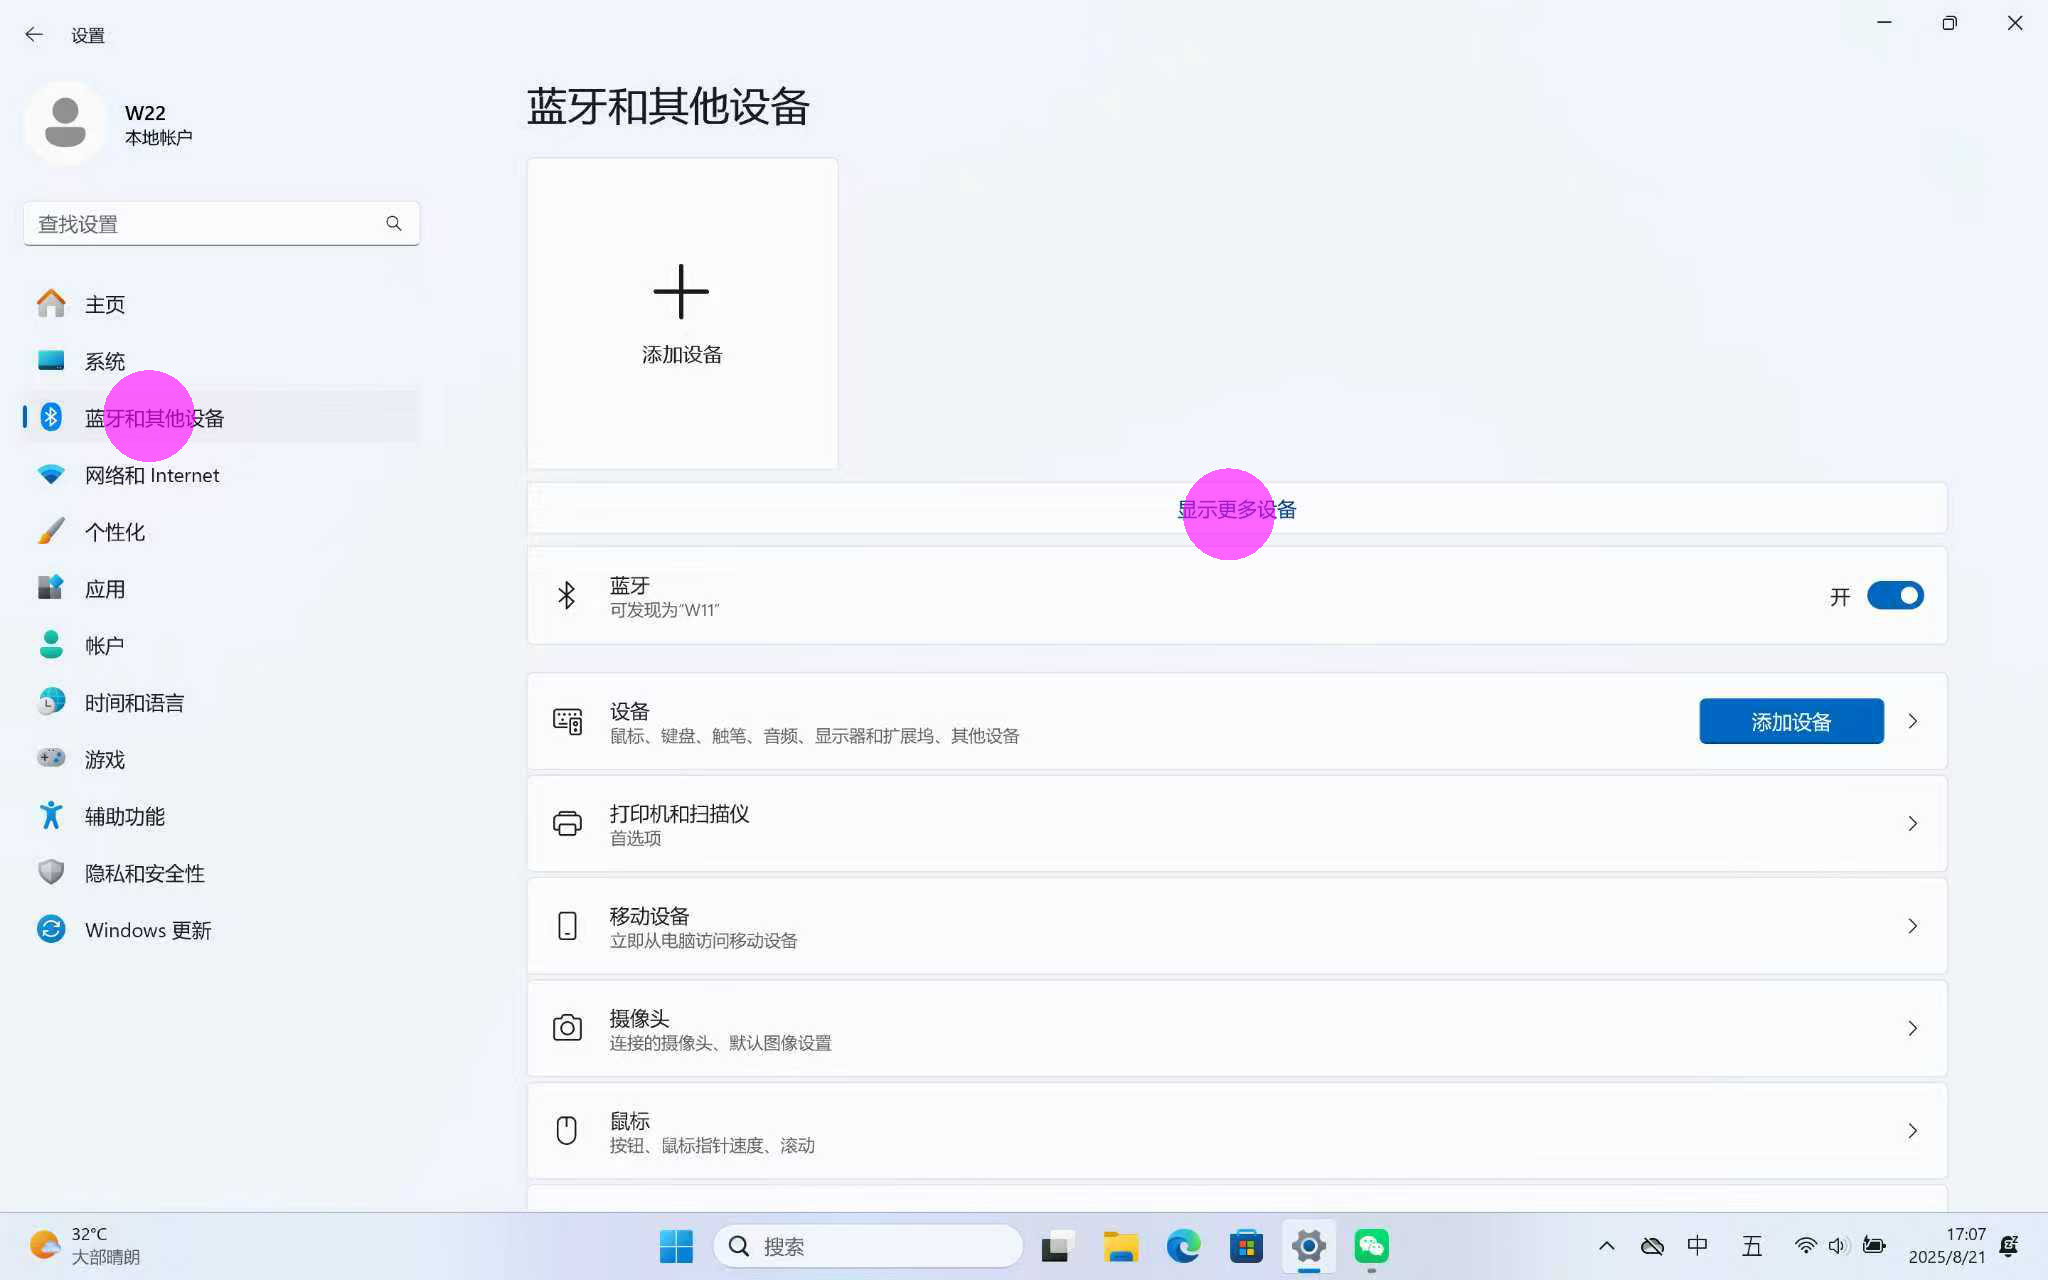The width and height of the screenshot is (2048, 1280).
Task: Click the back arrow in Settings header
Action: [34, 35]
